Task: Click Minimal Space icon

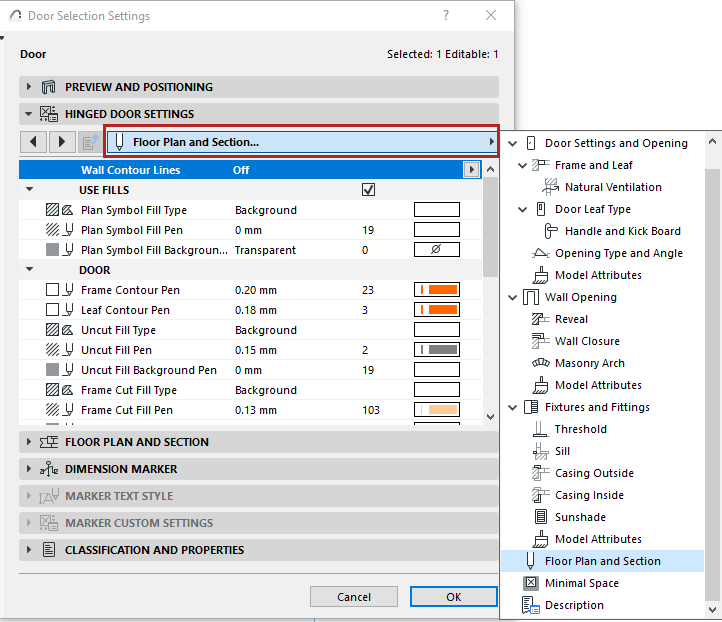Action: (530, 583)
